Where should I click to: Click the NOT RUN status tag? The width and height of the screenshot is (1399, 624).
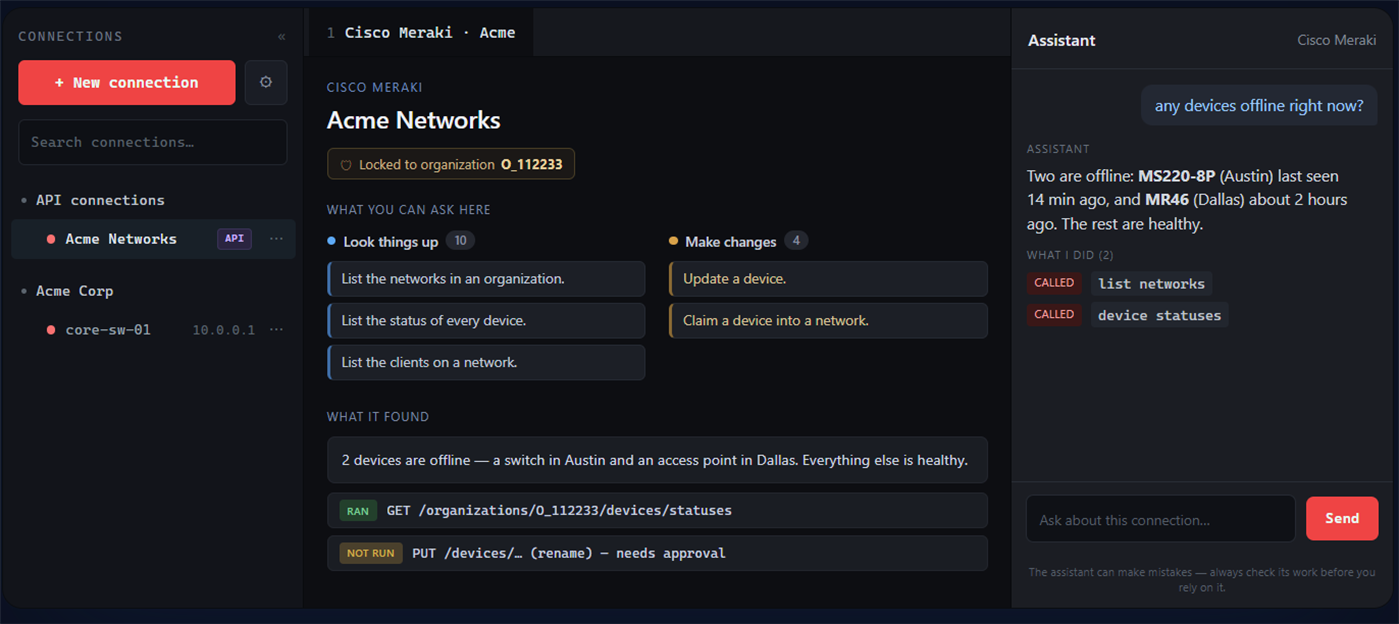pyautogui.click(x=370, y=553)
